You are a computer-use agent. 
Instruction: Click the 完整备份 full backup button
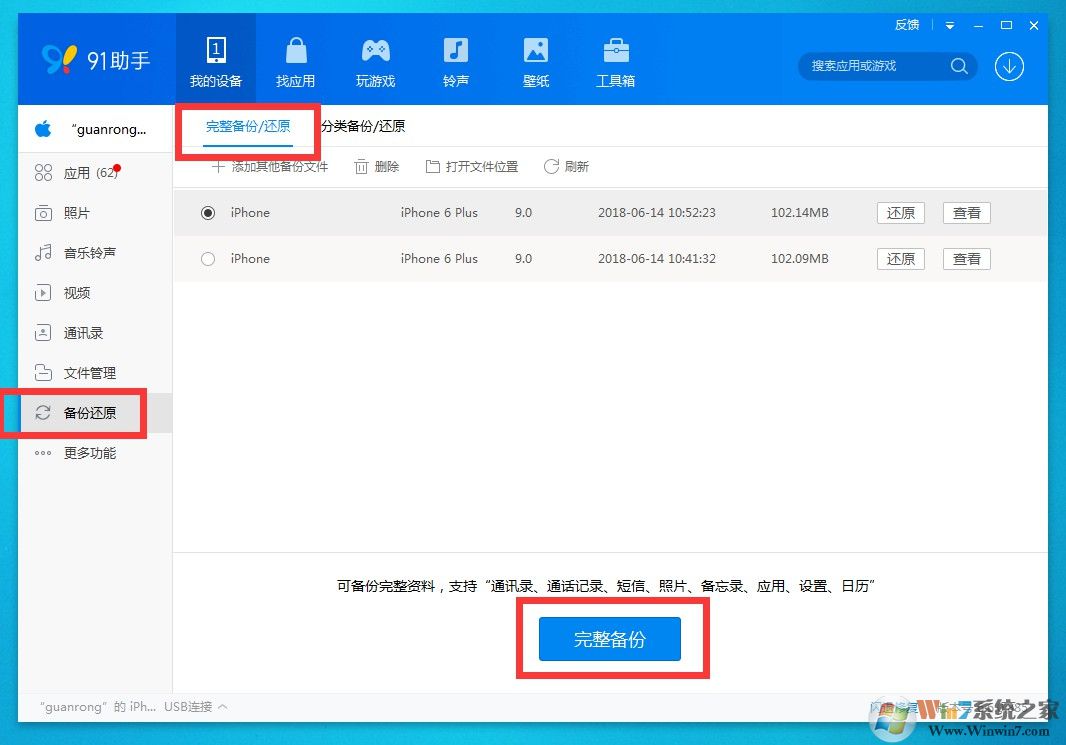[610, 639]
